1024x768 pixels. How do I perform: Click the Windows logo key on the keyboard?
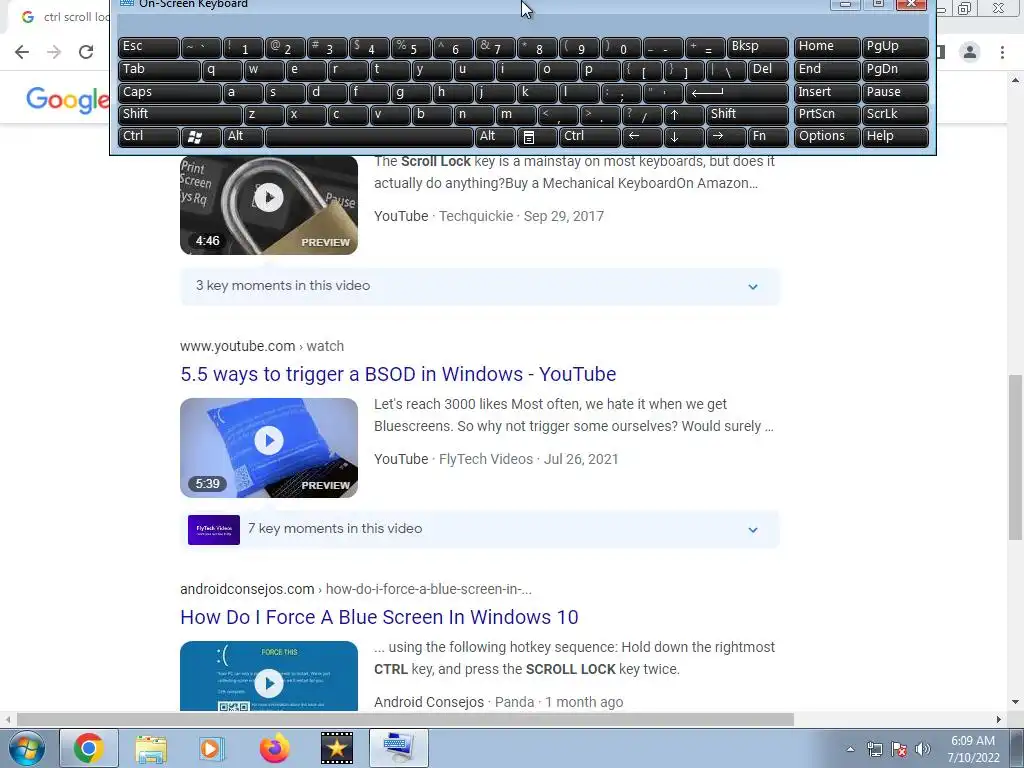click(201, 136)
